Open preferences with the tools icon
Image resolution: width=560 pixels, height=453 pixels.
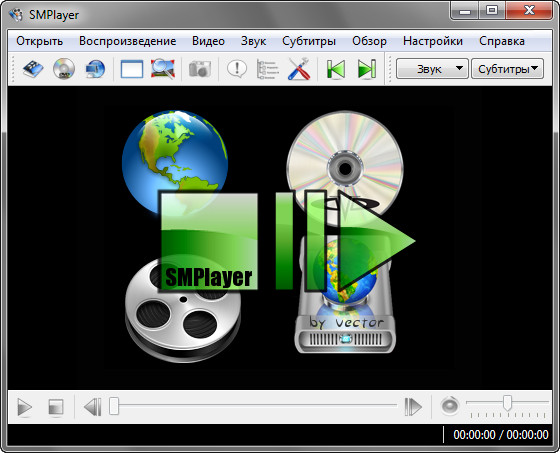coord(299,69)
